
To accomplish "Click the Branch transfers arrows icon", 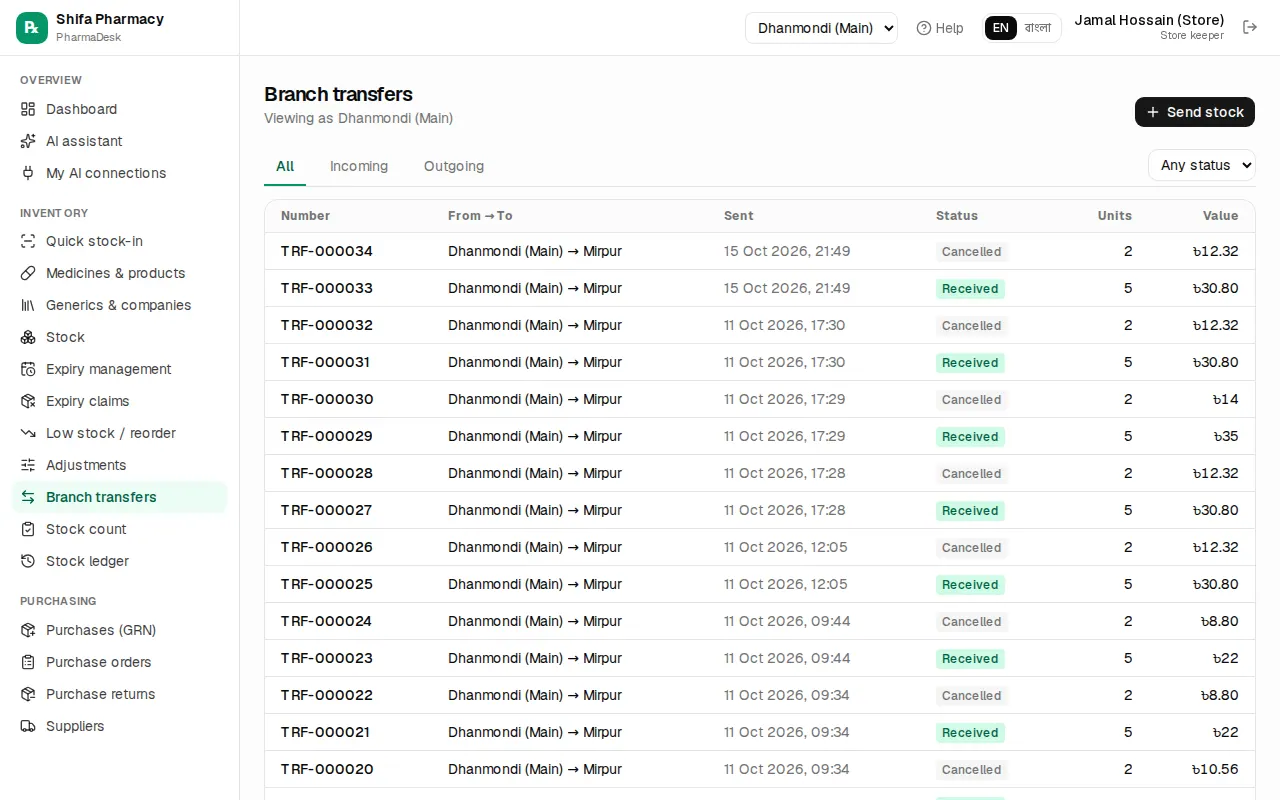I will pyautogui.click(x=28, y=497).
